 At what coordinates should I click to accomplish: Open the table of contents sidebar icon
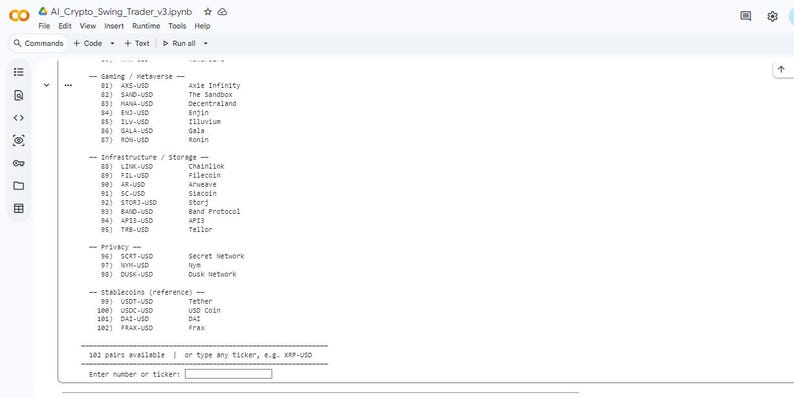(x=19, y=72)
